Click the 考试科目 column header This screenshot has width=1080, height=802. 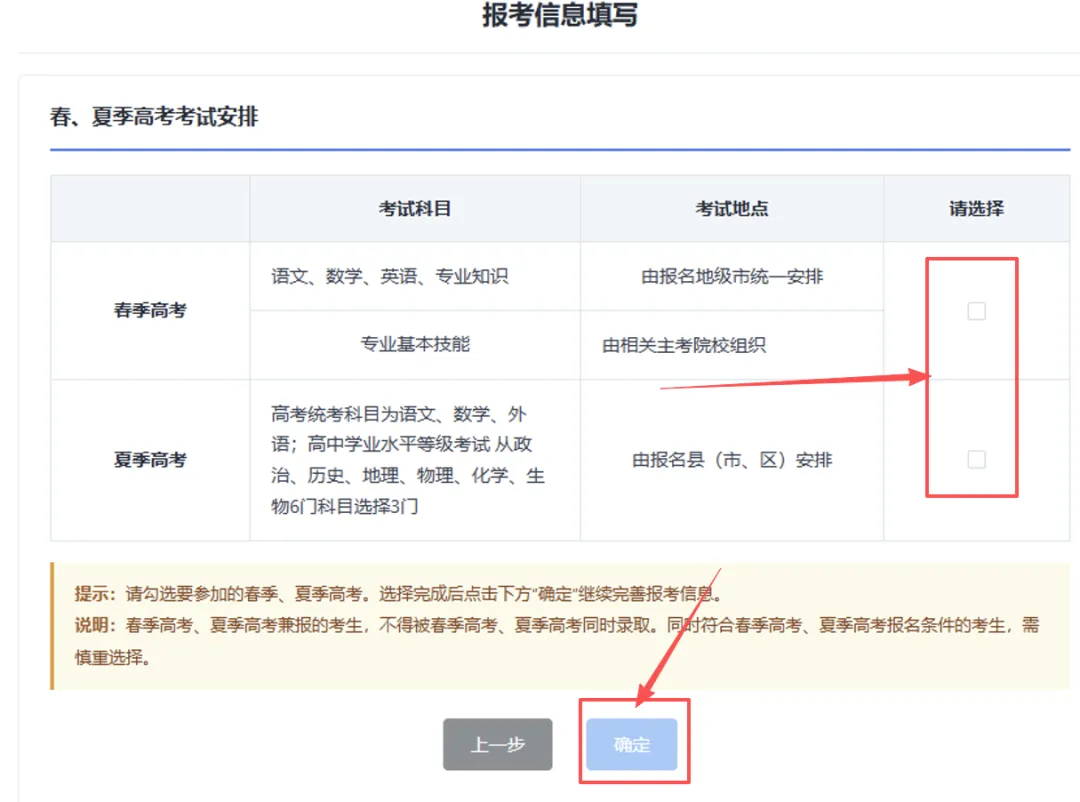click(x=415, y=208)
